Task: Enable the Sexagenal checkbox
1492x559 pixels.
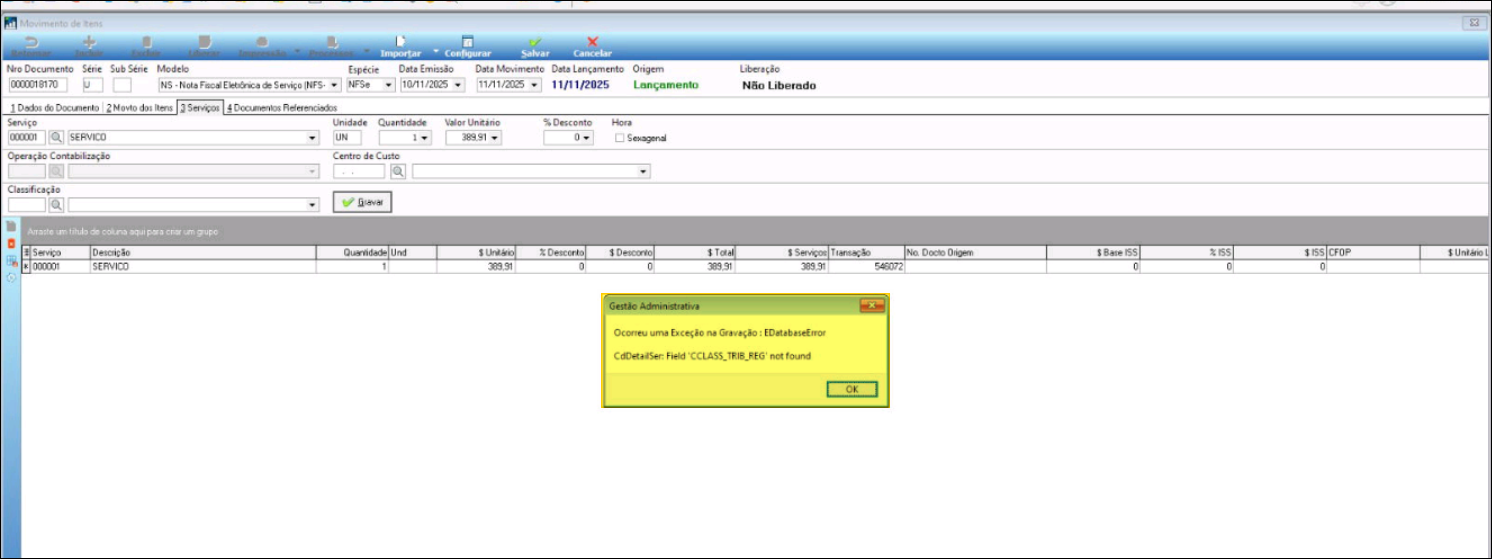Action: [620, 138]
